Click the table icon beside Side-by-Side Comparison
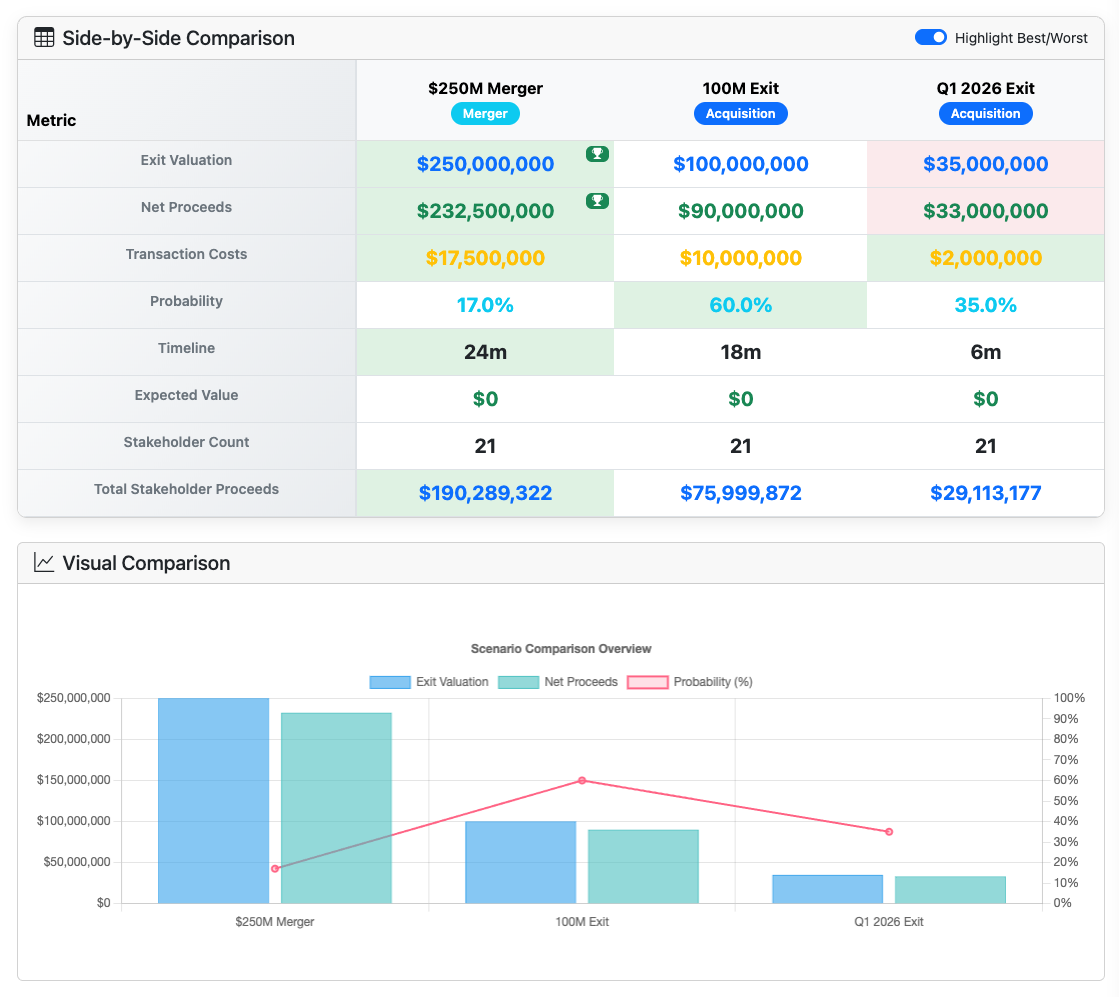The image size is (1119, 997). click(x=44, y=37)
